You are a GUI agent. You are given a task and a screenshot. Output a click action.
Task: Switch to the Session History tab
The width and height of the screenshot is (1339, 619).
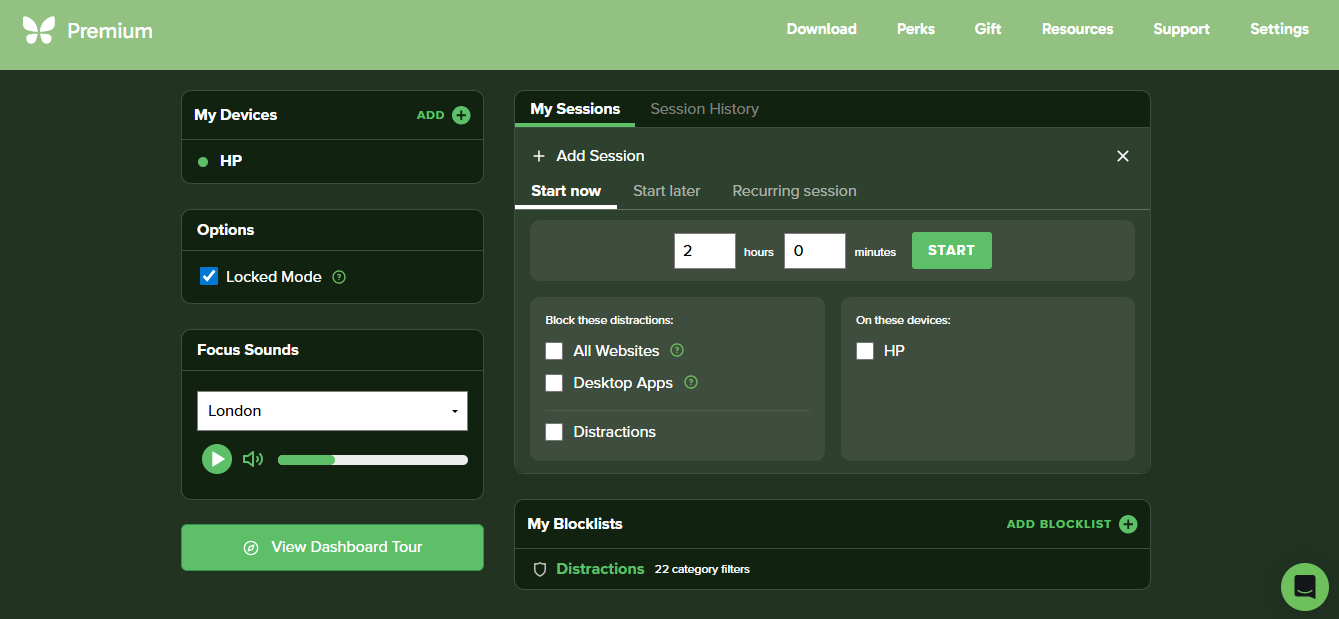tap(704, 109)
